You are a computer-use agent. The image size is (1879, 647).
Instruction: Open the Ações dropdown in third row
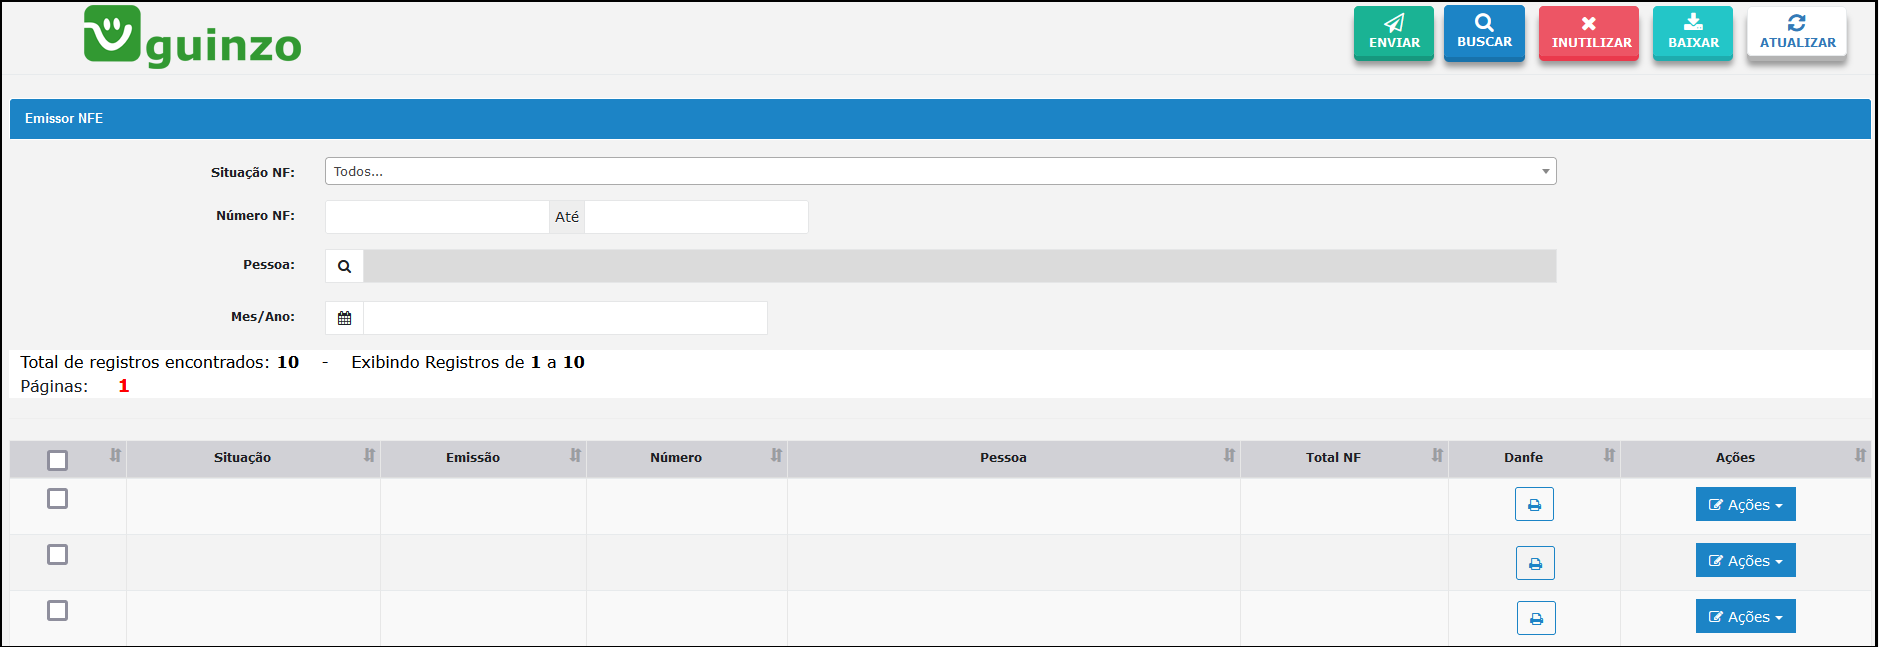pos(1745,616)
